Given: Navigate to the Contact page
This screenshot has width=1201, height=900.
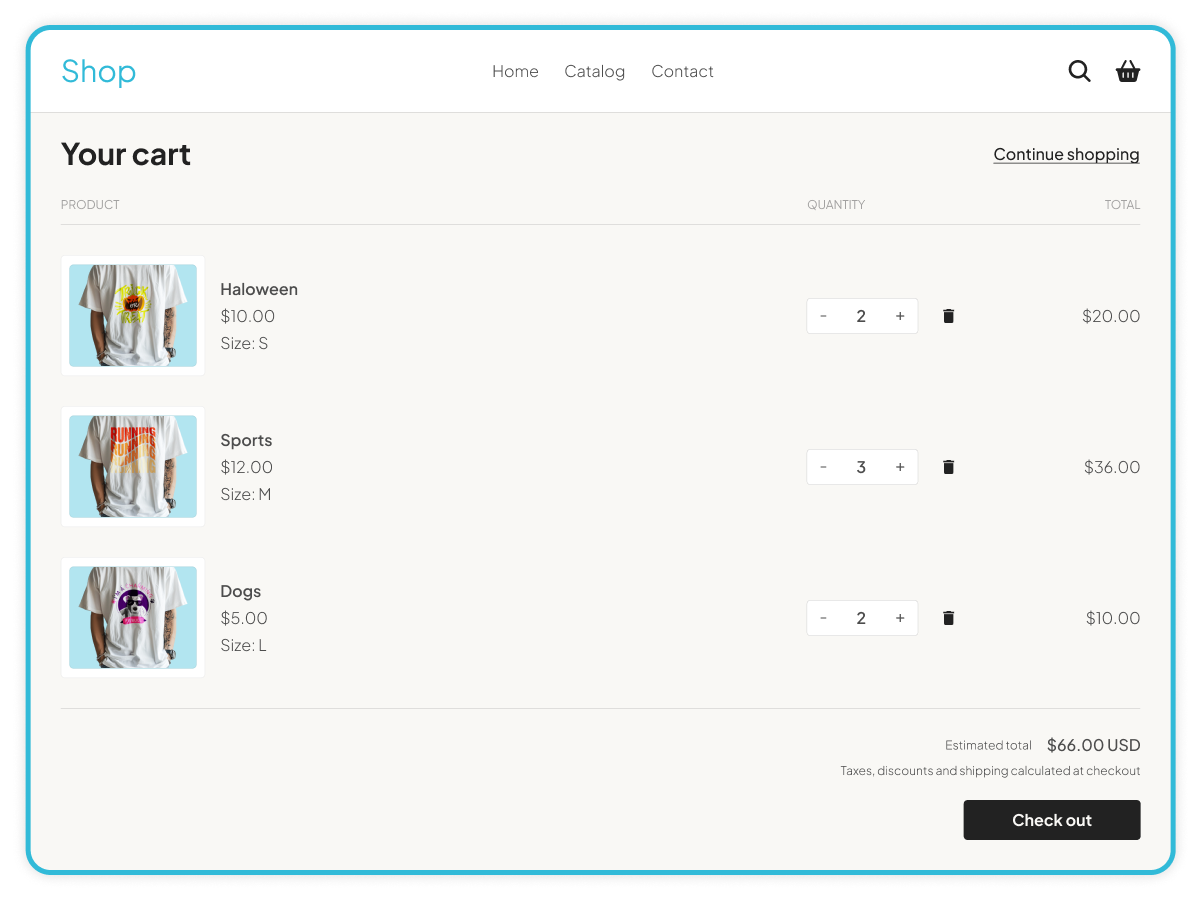Looking at the screenshot, I should click(682, 71).
